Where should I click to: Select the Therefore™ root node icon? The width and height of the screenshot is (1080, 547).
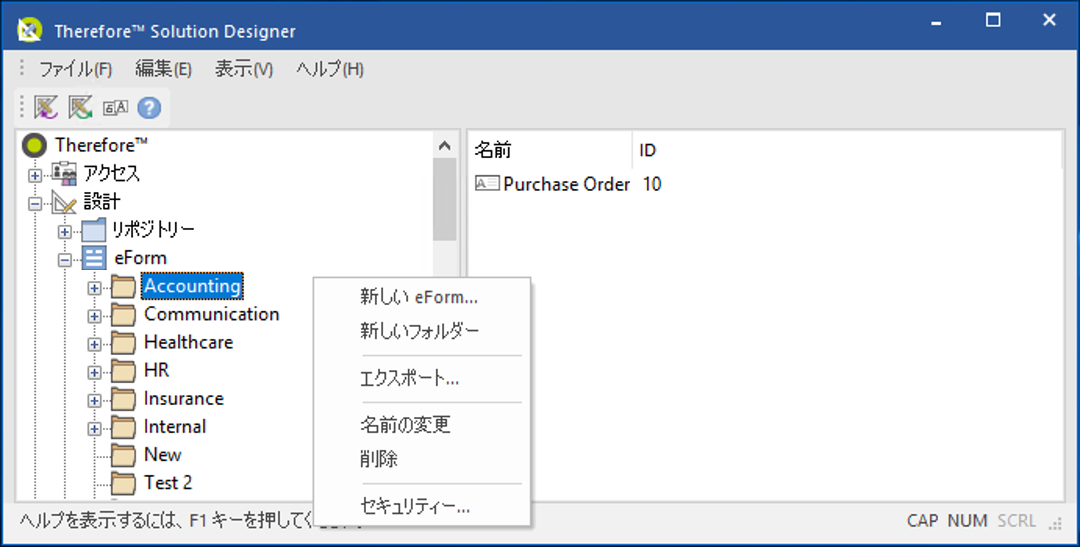point(34,145)
